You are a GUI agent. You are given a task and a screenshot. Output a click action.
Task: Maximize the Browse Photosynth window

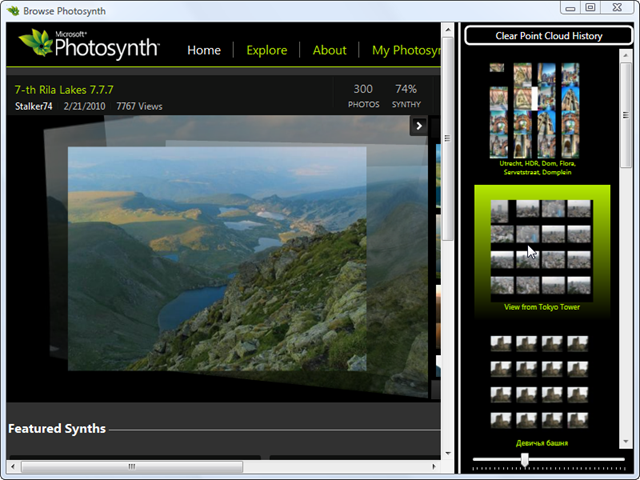tap(591, 7)
